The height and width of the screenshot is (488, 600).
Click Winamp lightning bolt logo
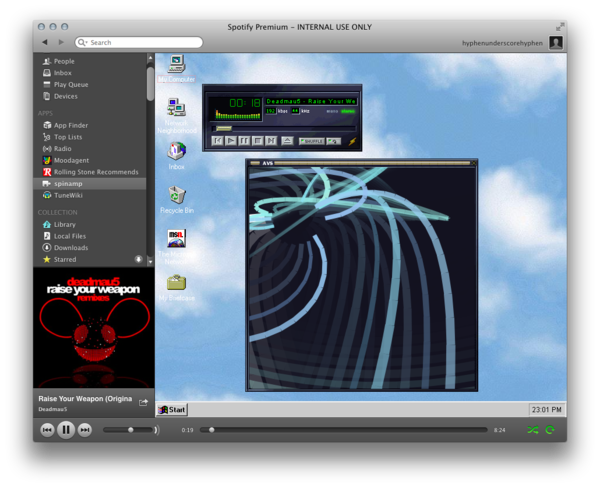[352, 141]
